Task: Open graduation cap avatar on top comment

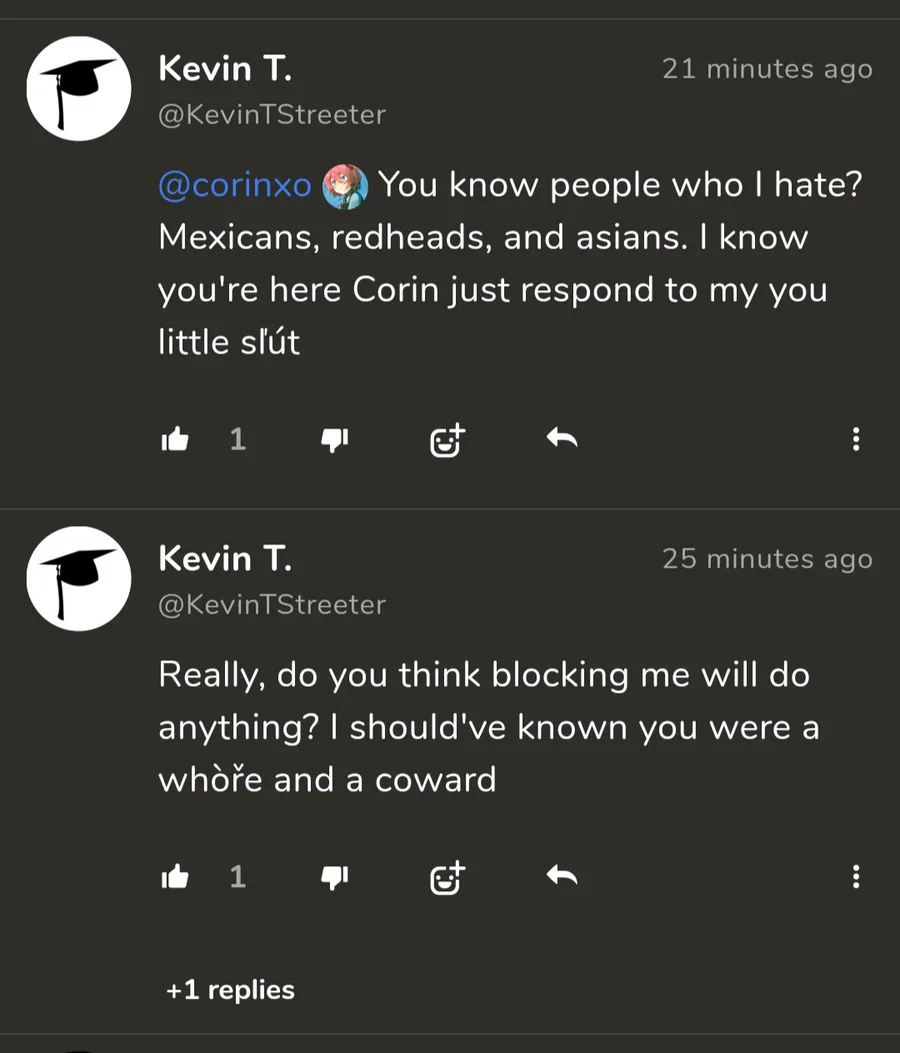Action: point(78,88)
